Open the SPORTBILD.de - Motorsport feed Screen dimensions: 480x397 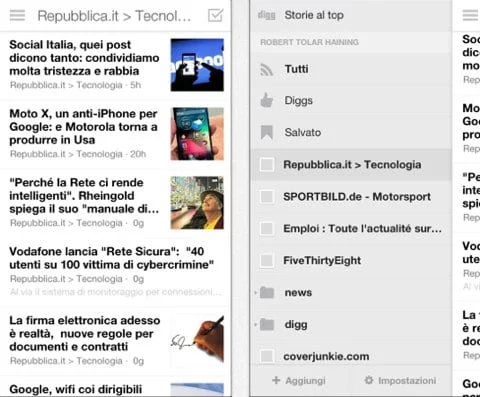[357, 196]
